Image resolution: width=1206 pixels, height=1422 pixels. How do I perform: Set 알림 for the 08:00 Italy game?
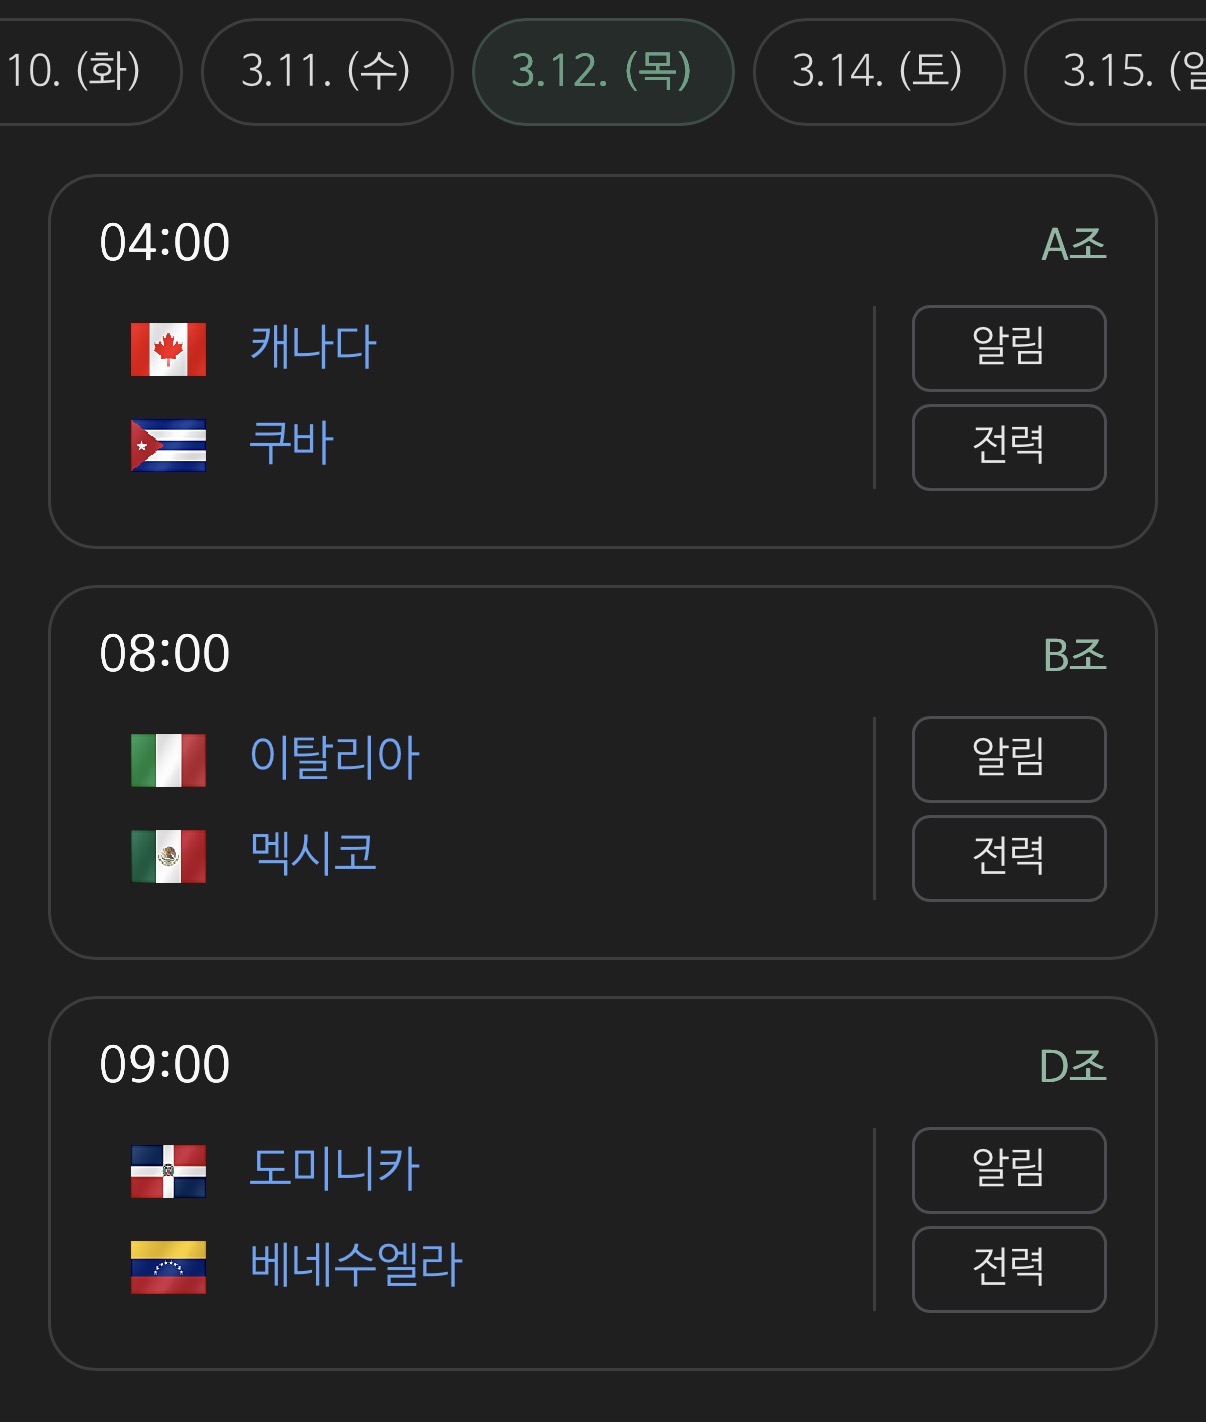[1009, 759]
